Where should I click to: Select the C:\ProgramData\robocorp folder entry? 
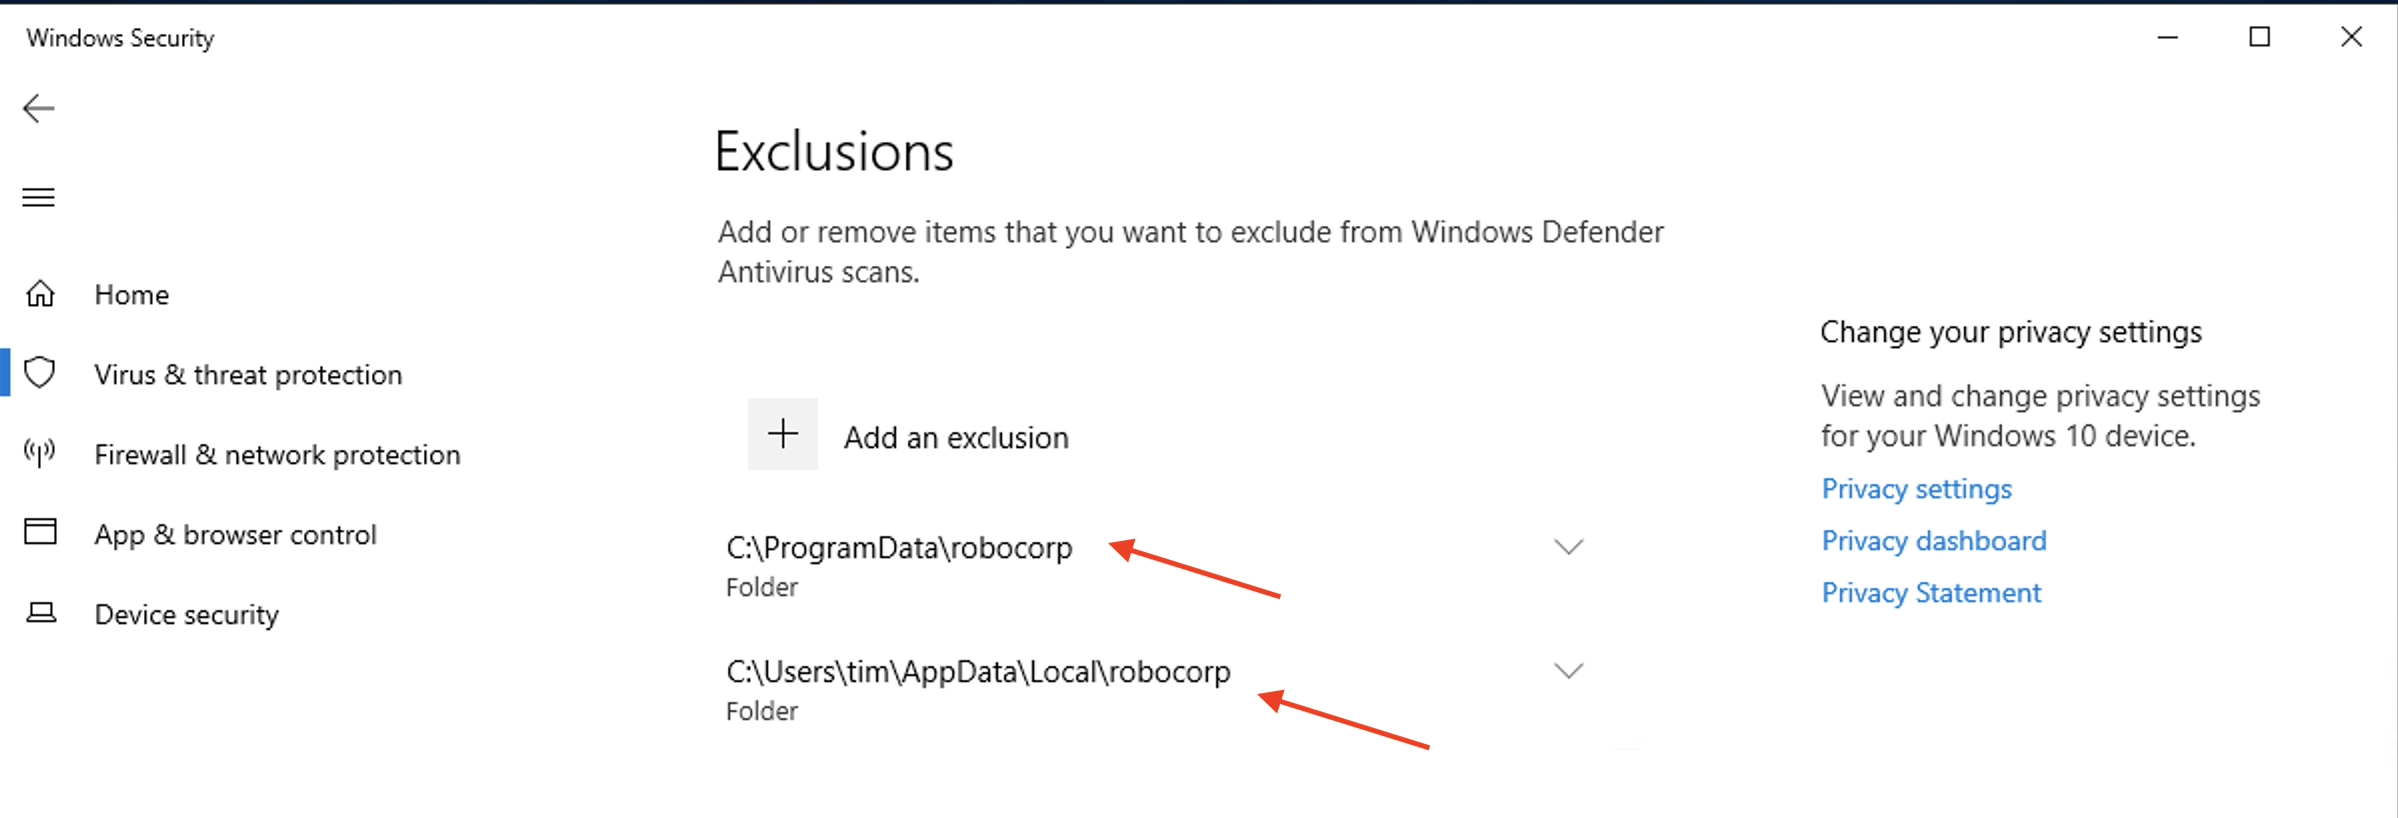click(x=1155, y=565)
